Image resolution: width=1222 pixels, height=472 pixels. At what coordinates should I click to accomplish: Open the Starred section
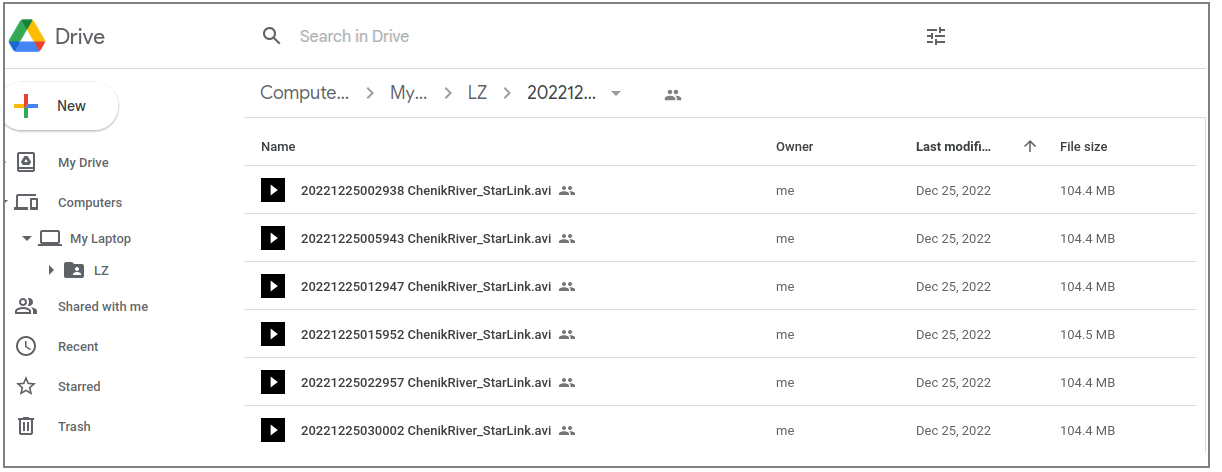click(79, 387)
